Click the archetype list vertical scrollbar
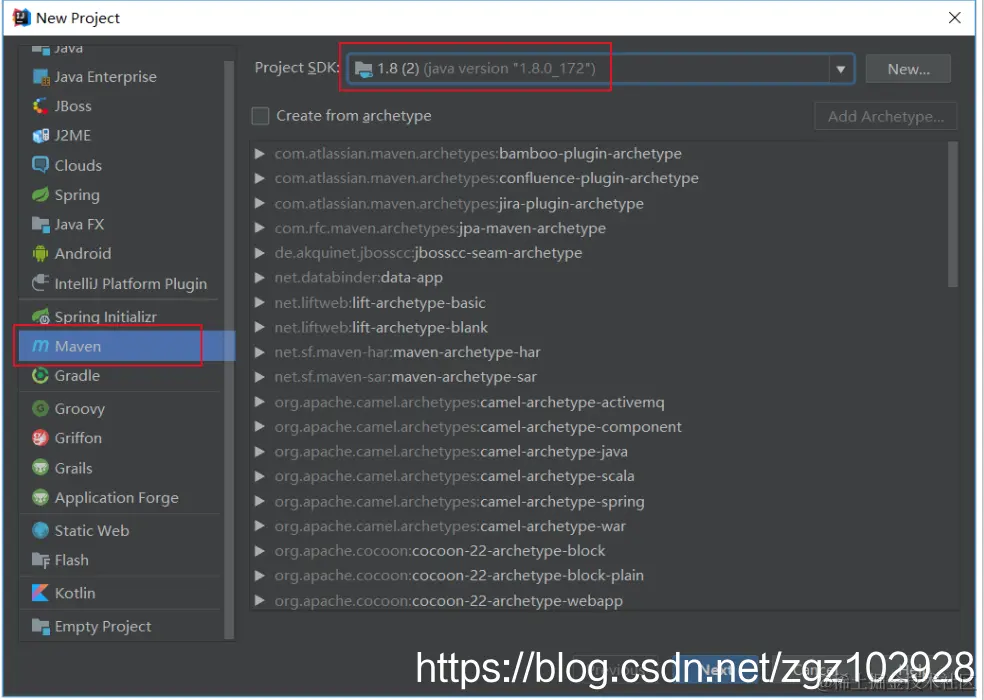Screen dimensions: 984x700 point(953,215)
